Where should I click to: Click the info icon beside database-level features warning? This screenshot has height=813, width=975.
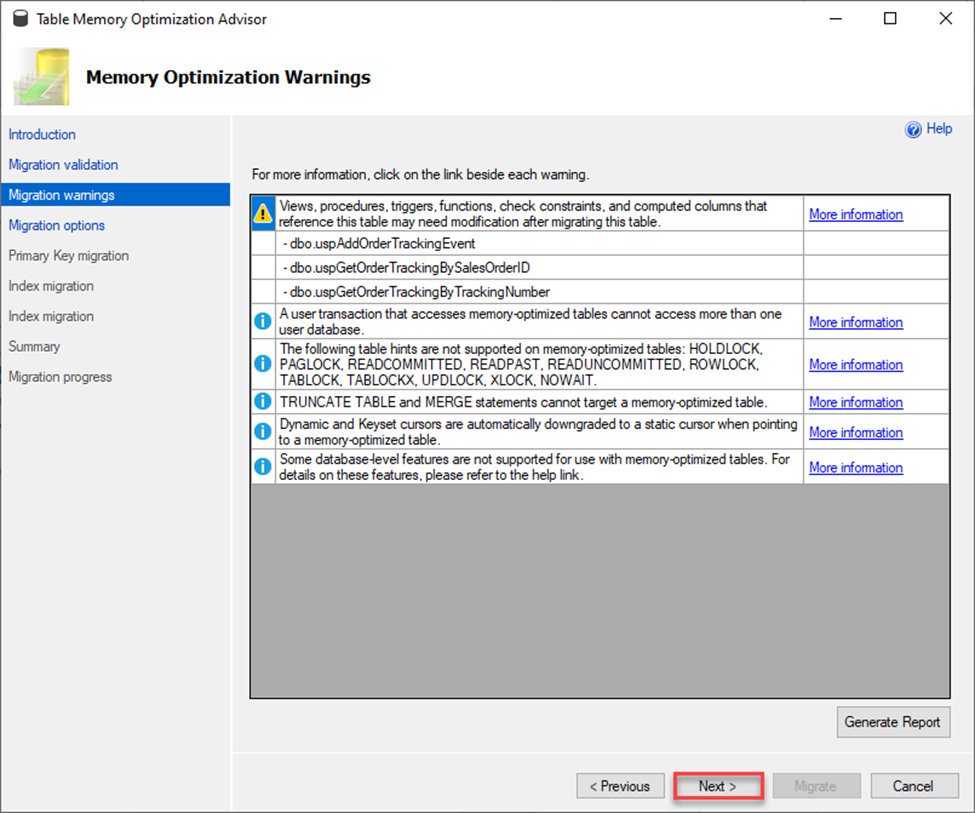point(263,466)
